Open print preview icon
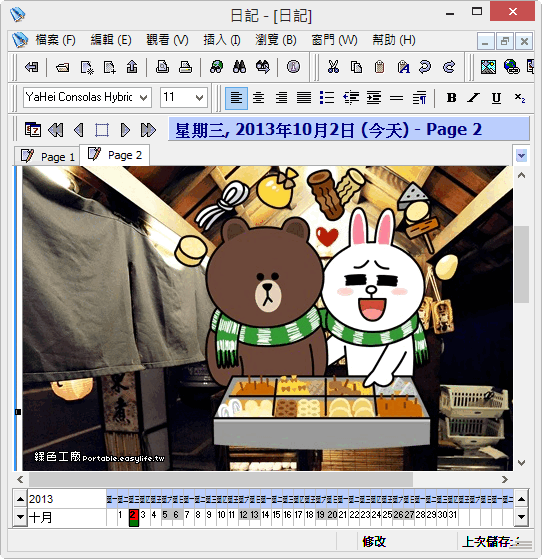This screenshot has width=542, height=559. click(x=162, y=67)
